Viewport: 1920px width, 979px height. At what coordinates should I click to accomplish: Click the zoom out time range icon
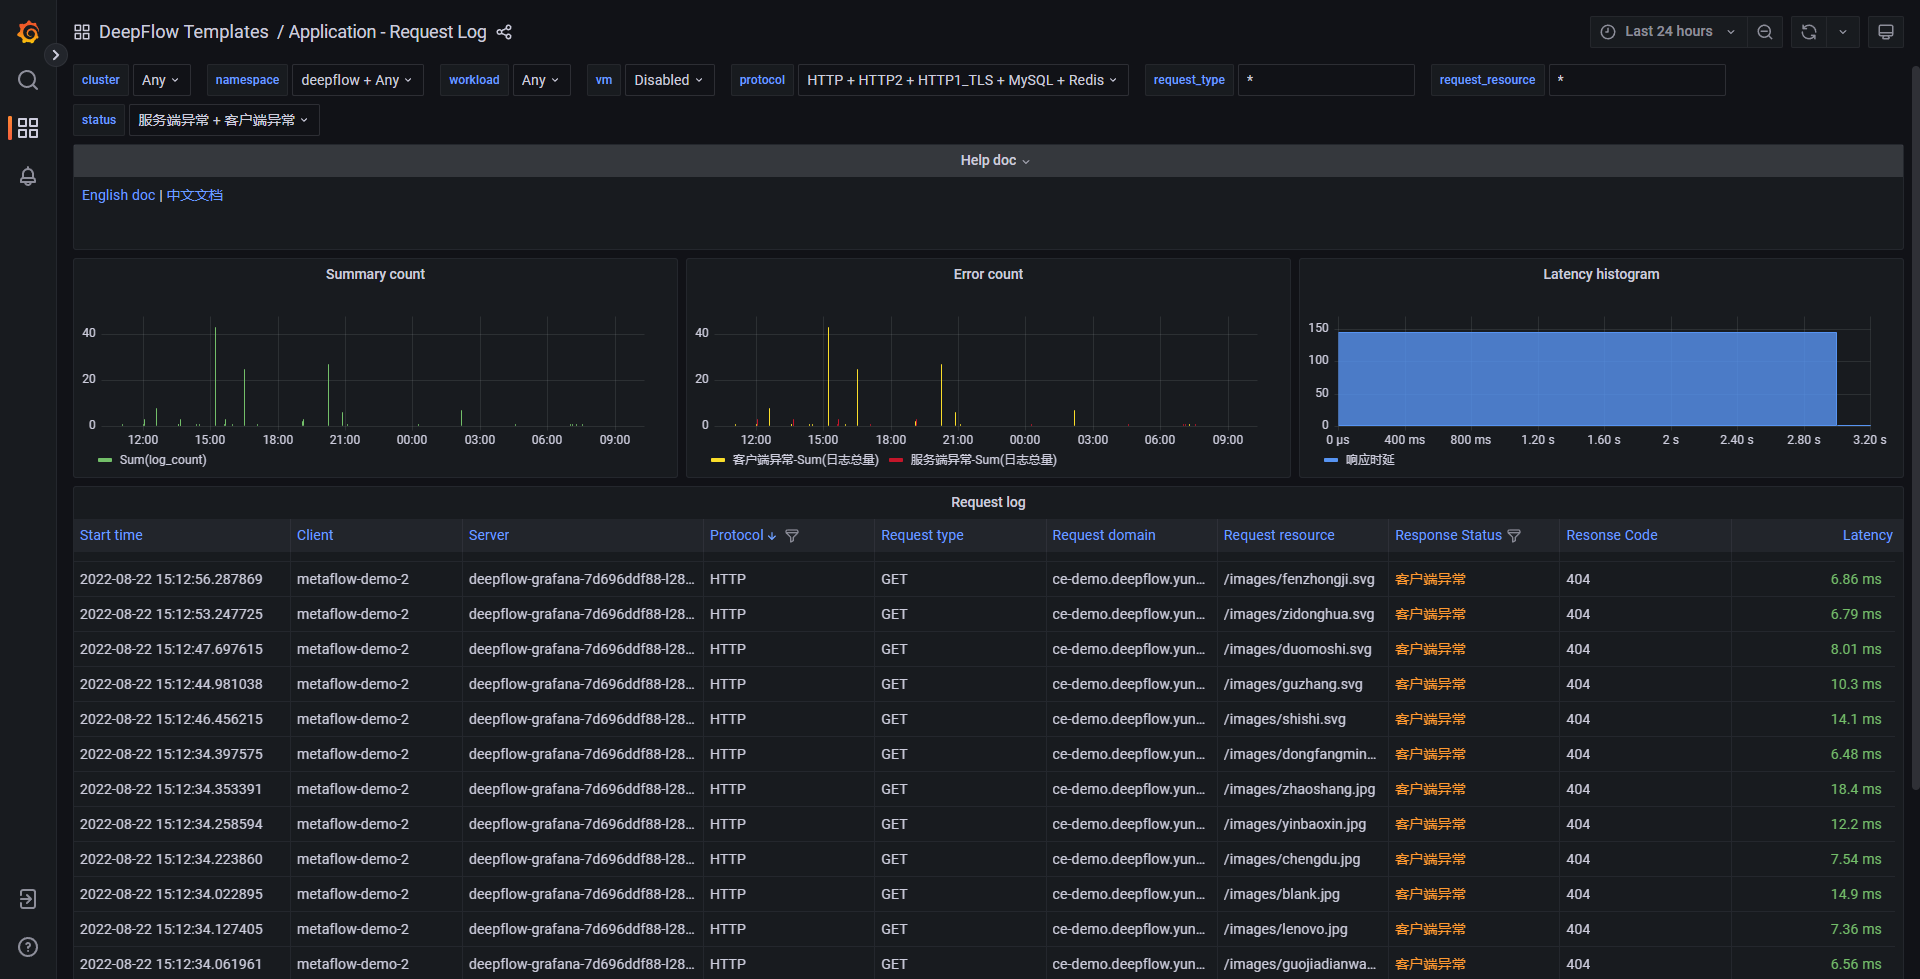[x=1765, y=32]
